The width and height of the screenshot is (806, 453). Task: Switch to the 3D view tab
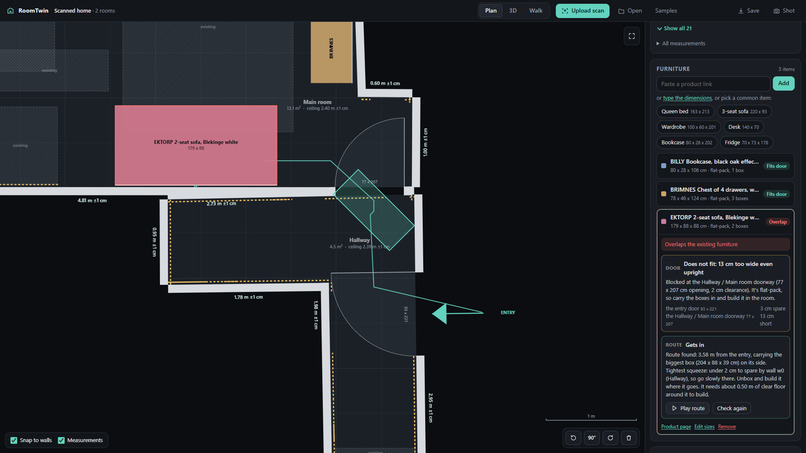click(512, 10)
